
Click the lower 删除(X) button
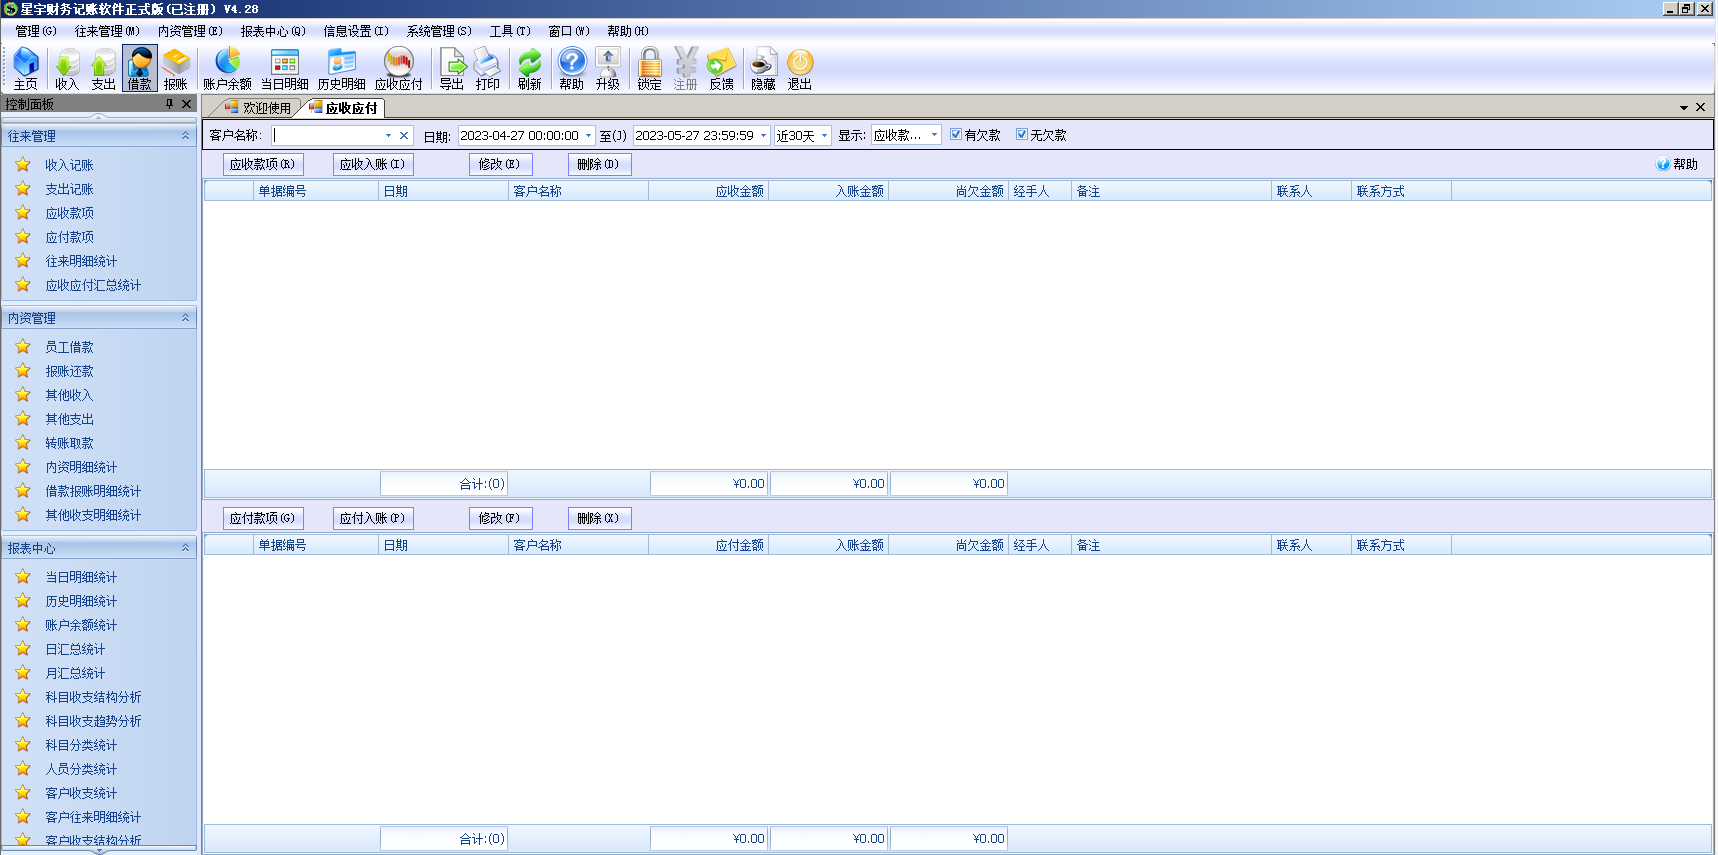(x=599, y=518)
